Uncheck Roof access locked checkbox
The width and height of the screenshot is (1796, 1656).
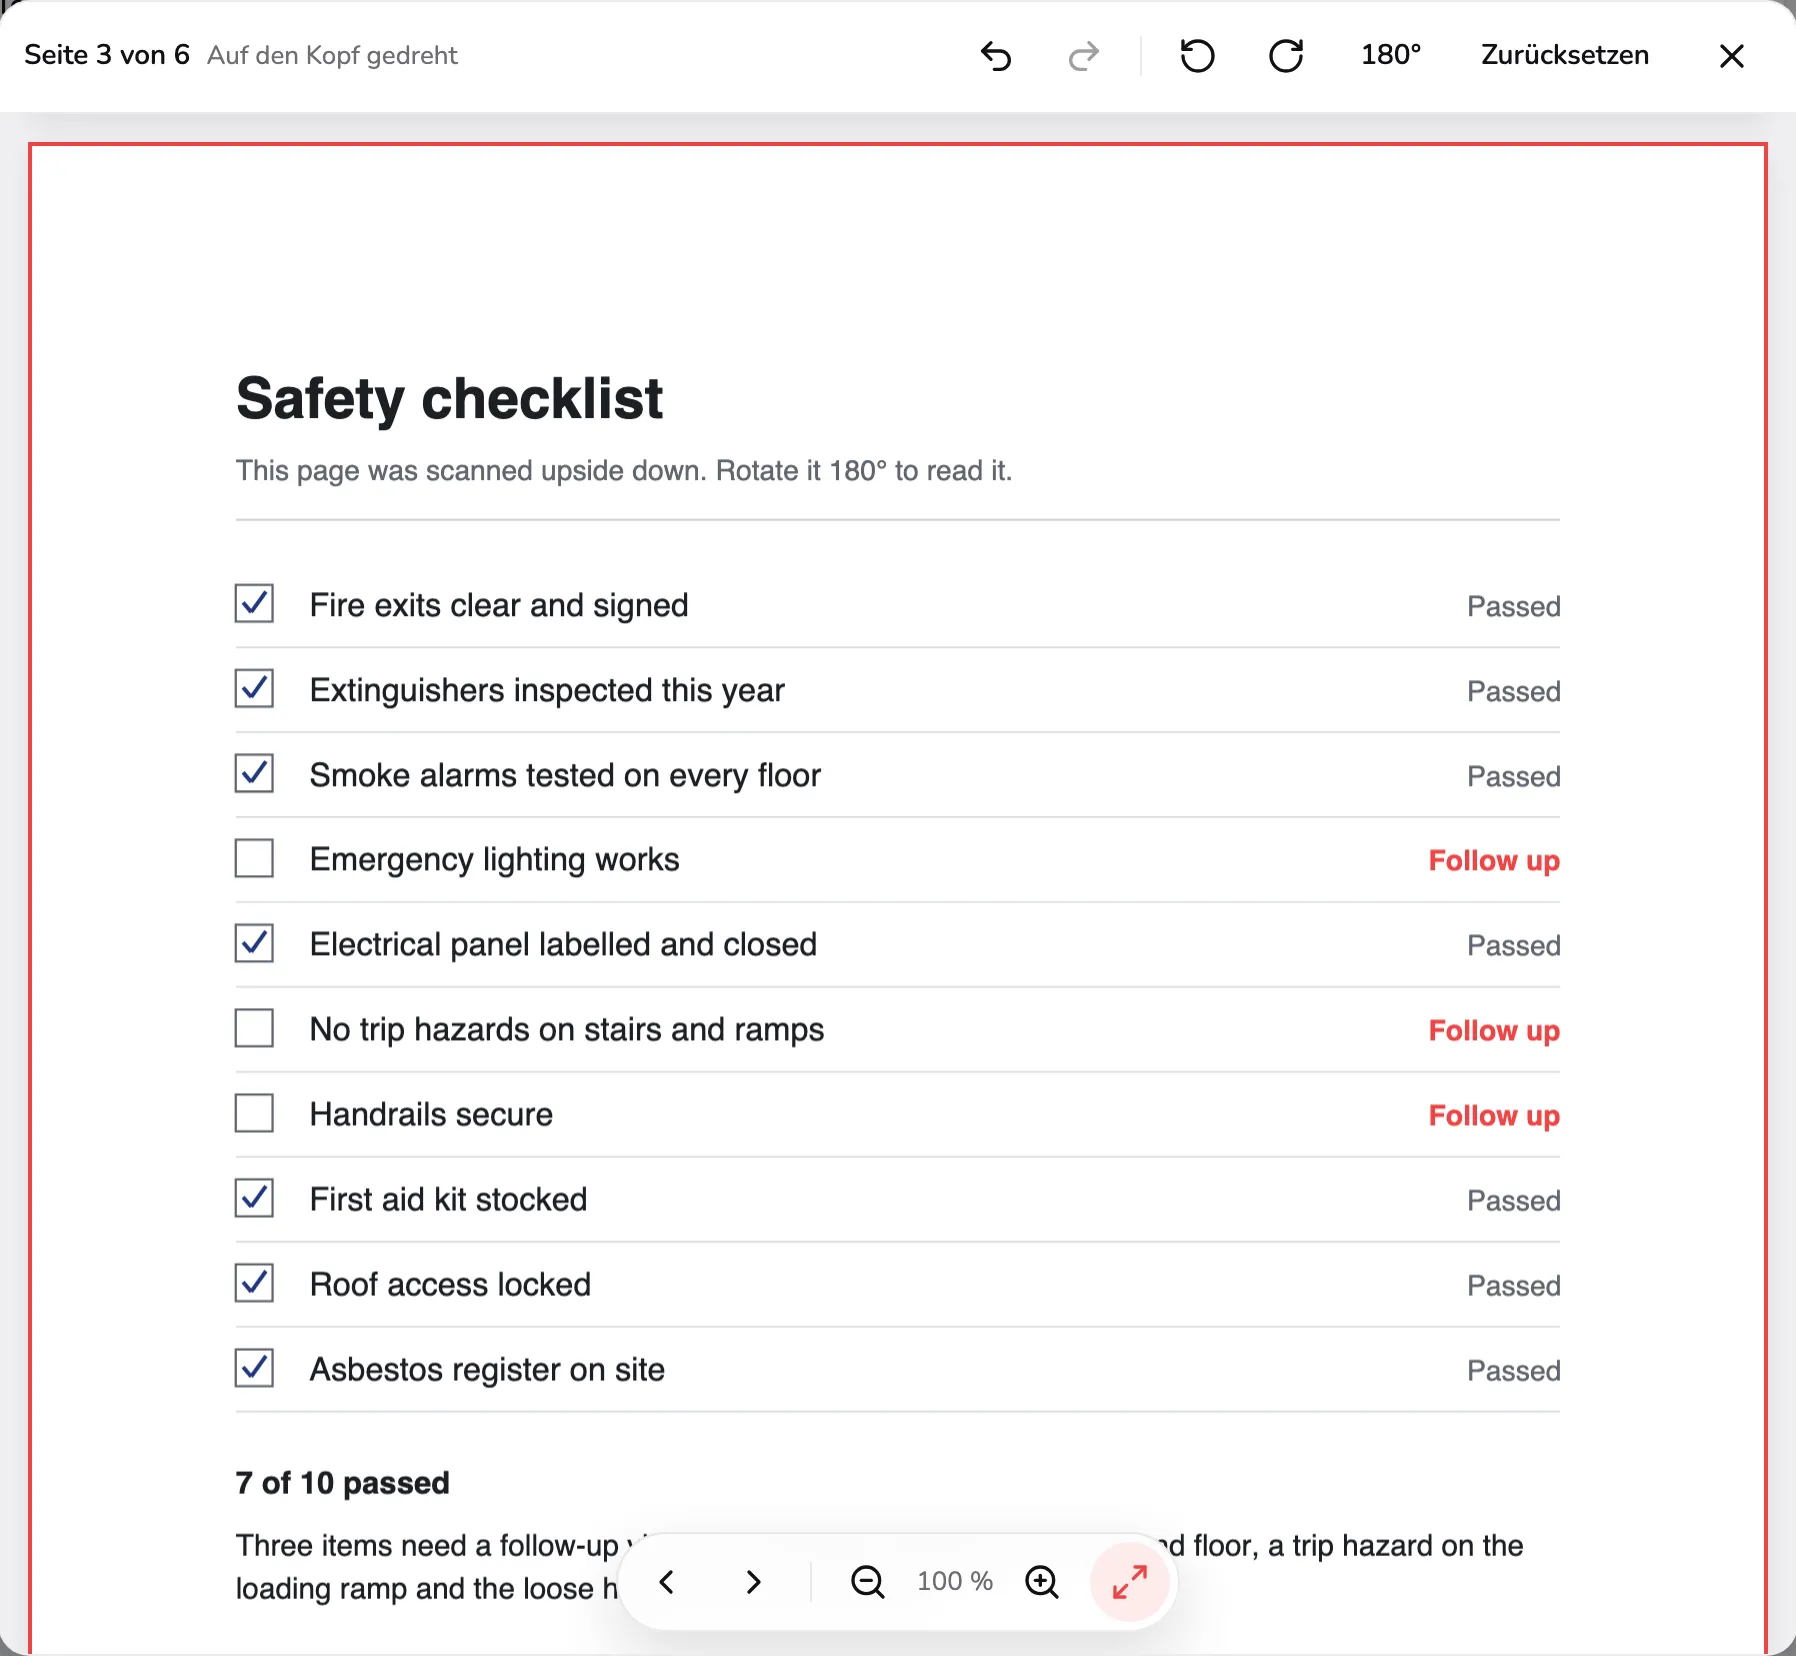(255, 1283)
